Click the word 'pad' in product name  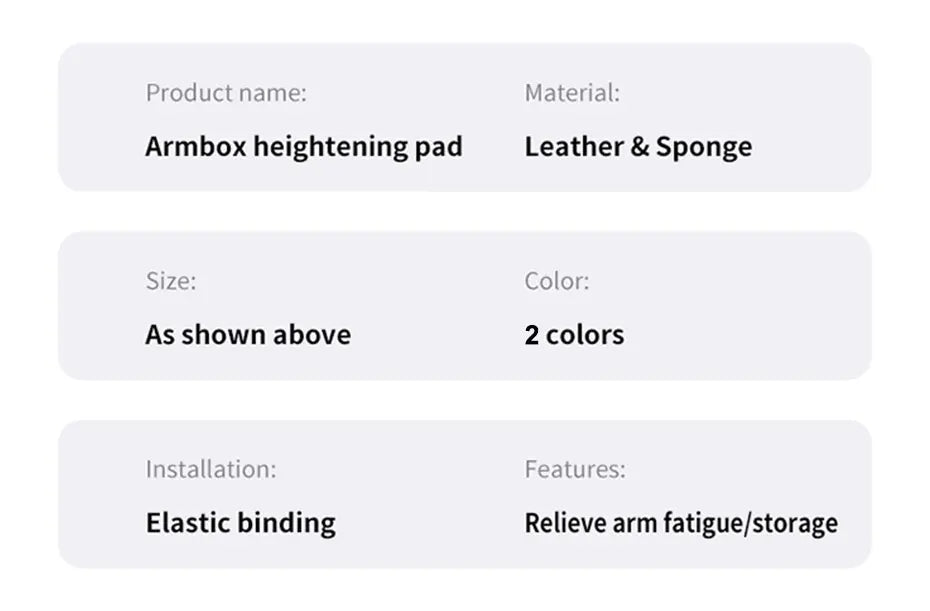click(438, 147)
